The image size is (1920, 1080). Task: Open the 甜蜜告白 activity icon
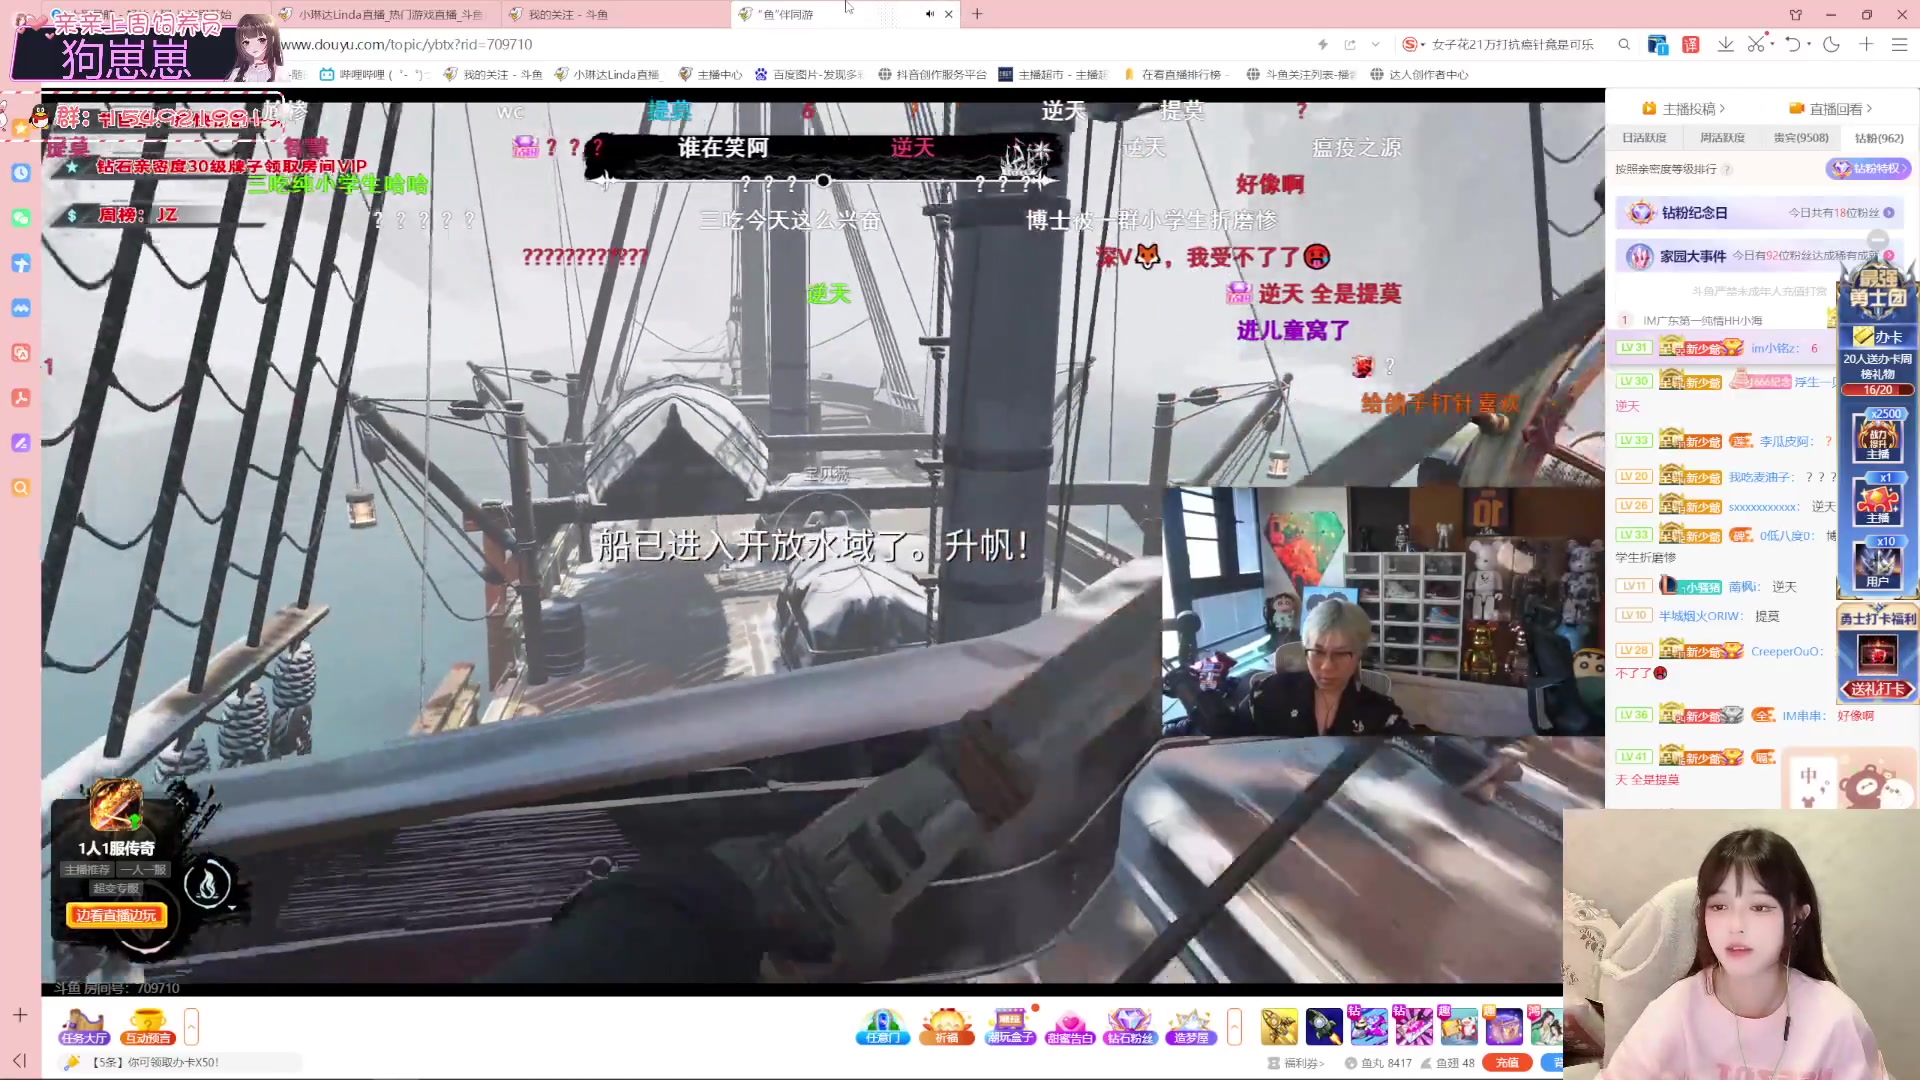point(1069,1027)
